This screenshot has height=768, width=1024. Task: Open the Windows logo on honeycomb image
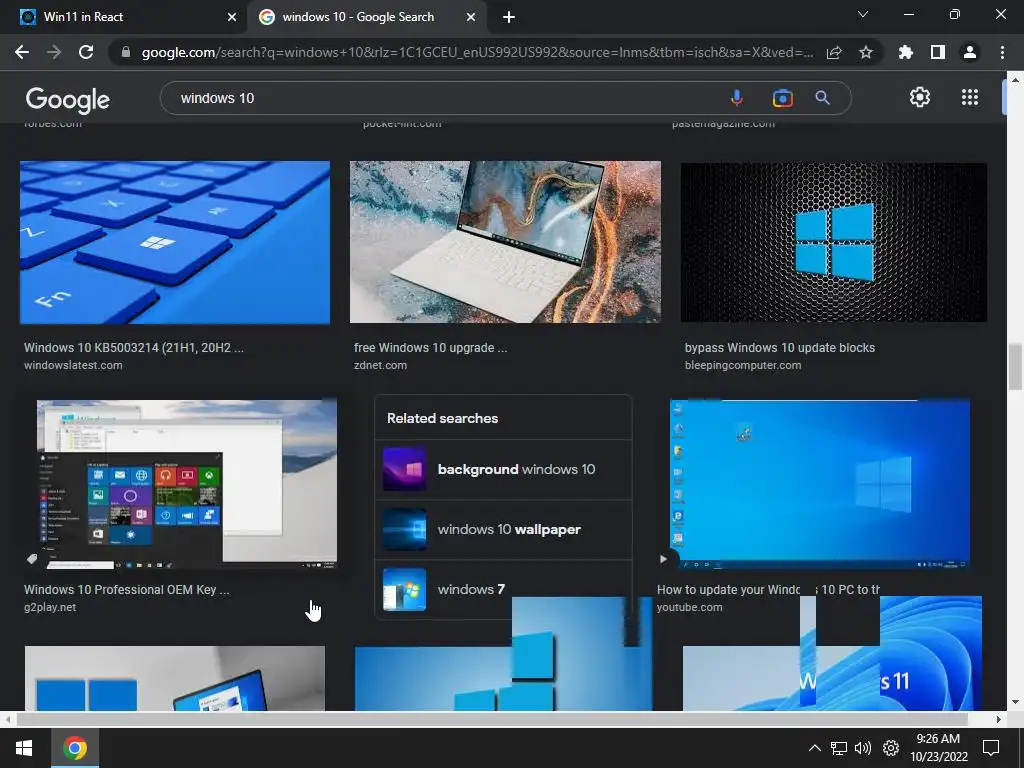click(834, 242)
